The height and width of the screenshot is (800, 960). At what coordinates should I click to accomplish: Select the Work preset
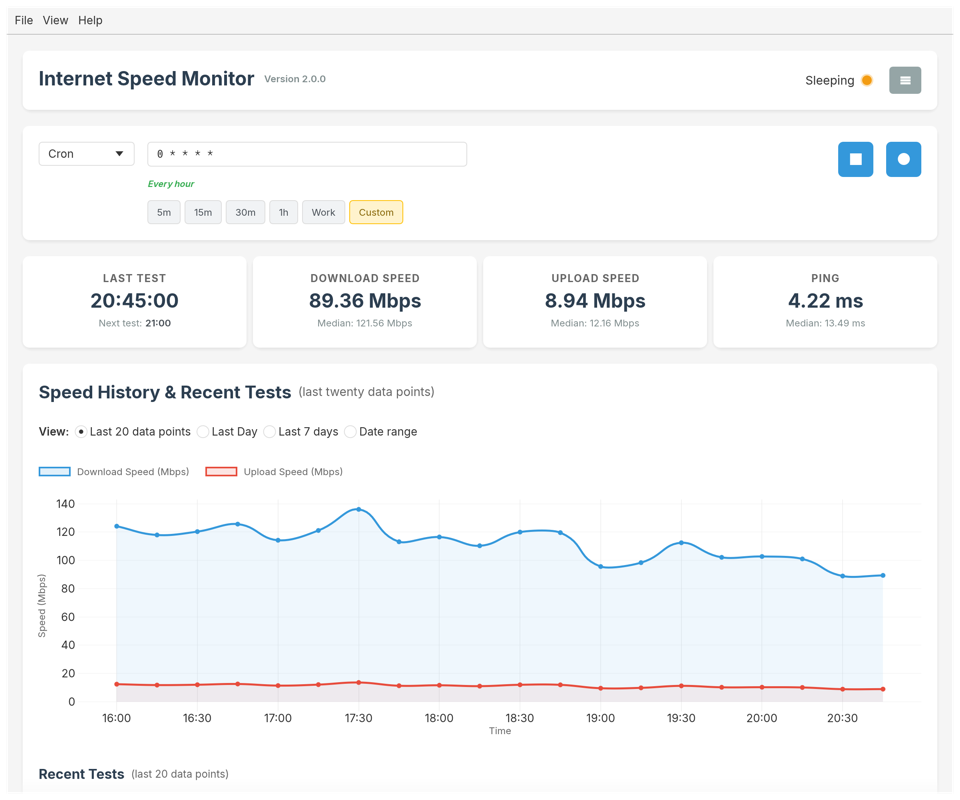[323, 212]
